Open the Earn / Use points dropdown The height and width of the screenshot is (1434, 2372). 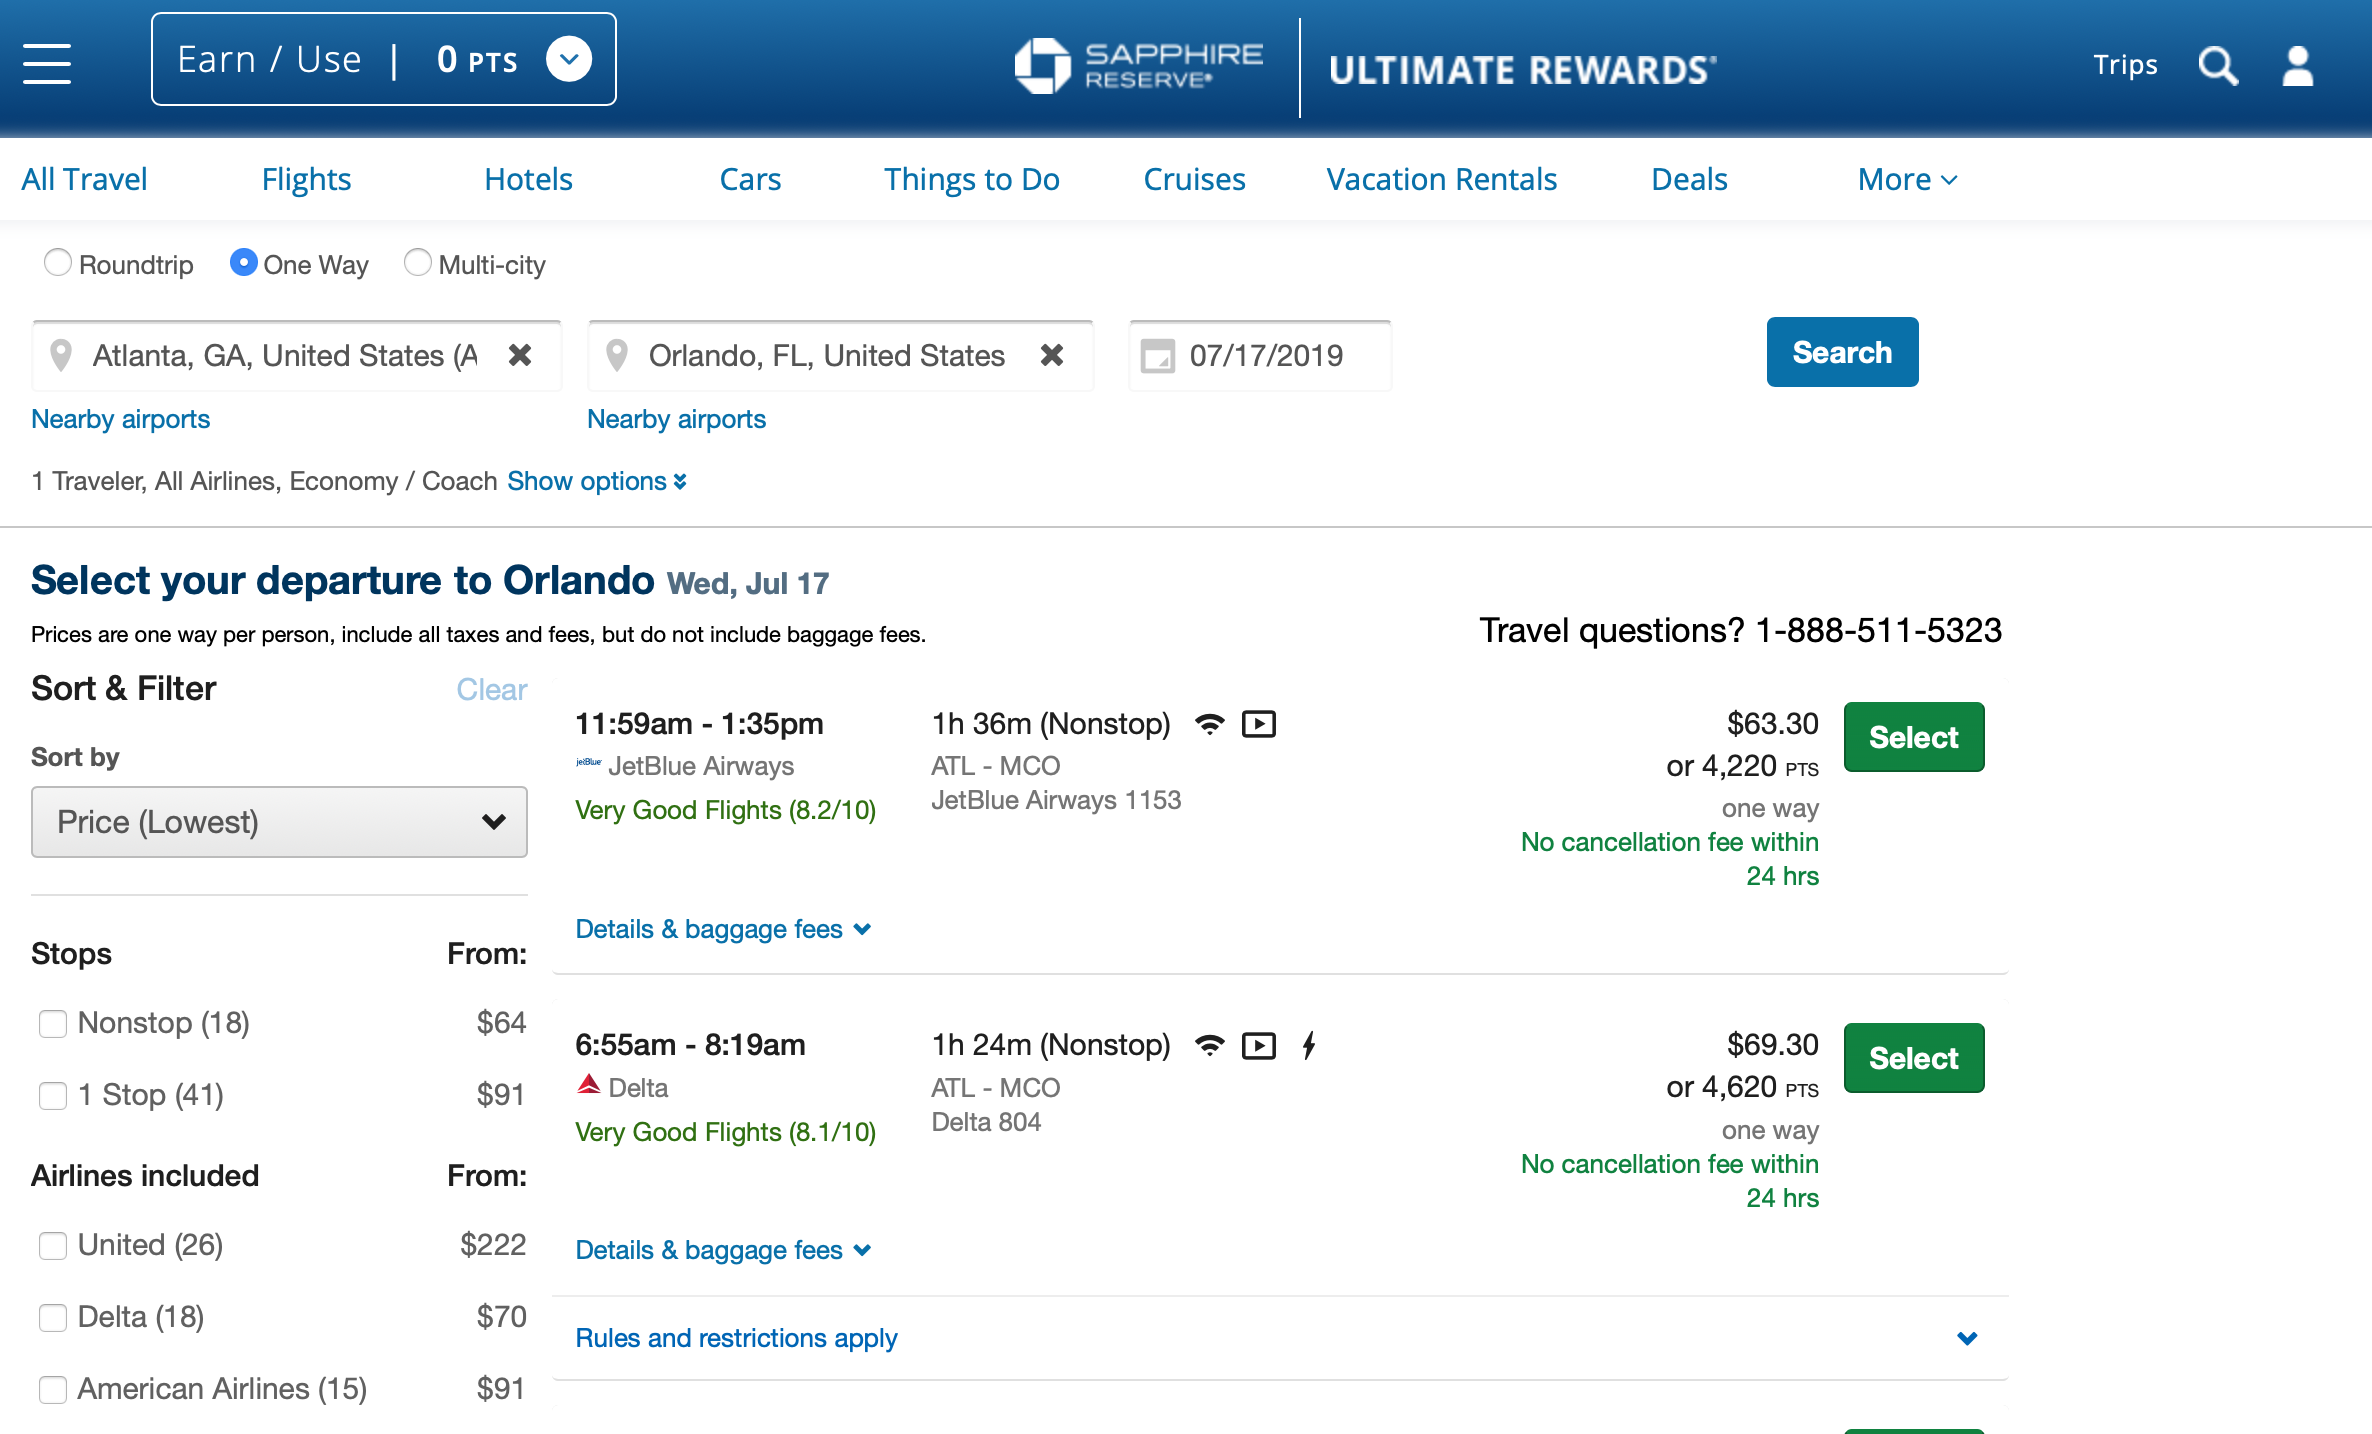(x=383, y=59)
